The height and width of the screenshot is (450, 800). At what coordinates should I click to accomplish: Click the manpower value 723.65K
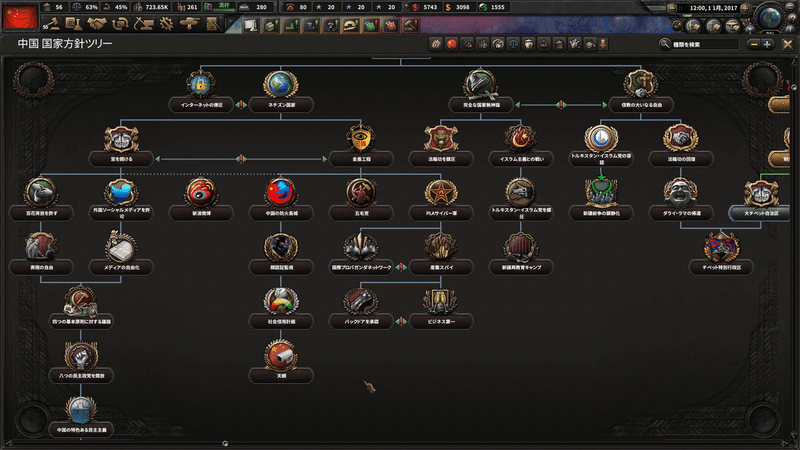click(157, 7)
